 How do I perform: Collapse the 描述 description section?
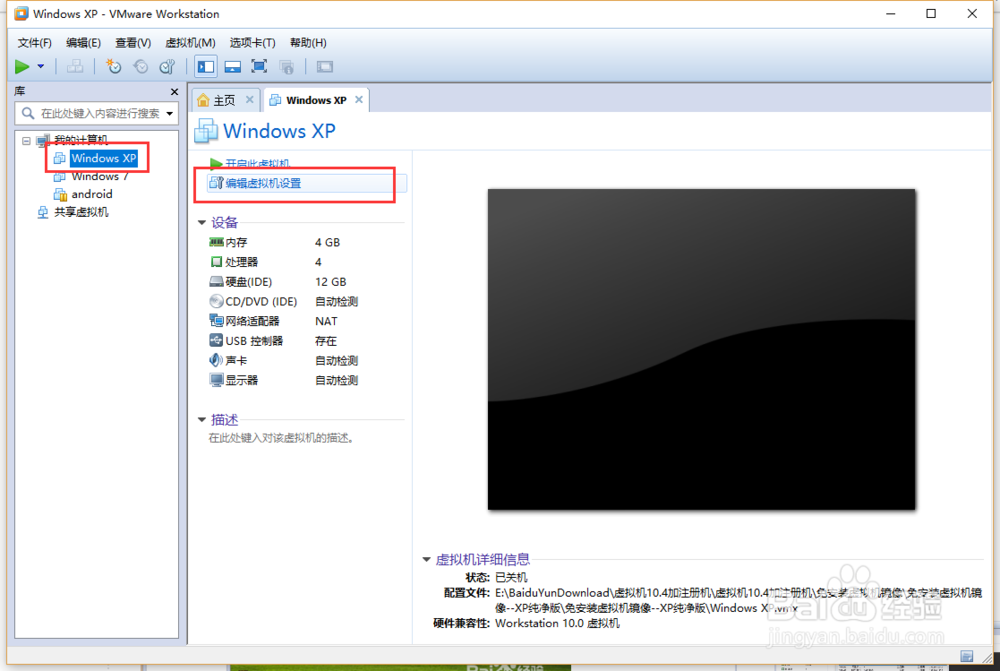click(202, 420)
